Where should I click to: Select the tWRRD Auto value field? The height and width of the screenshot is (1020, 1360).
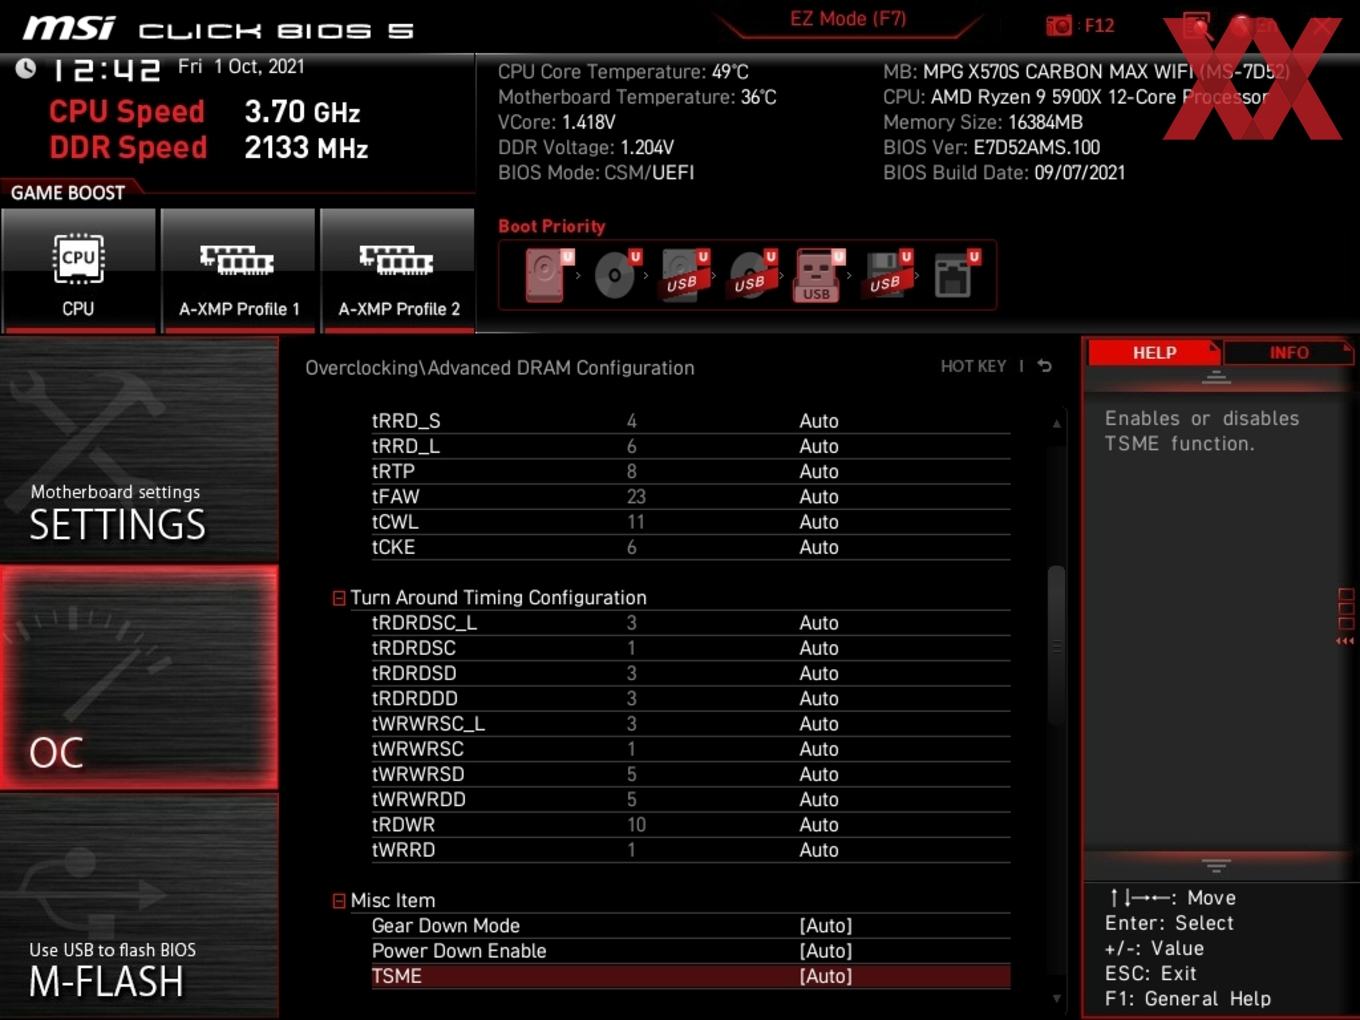tap(819, 850)
